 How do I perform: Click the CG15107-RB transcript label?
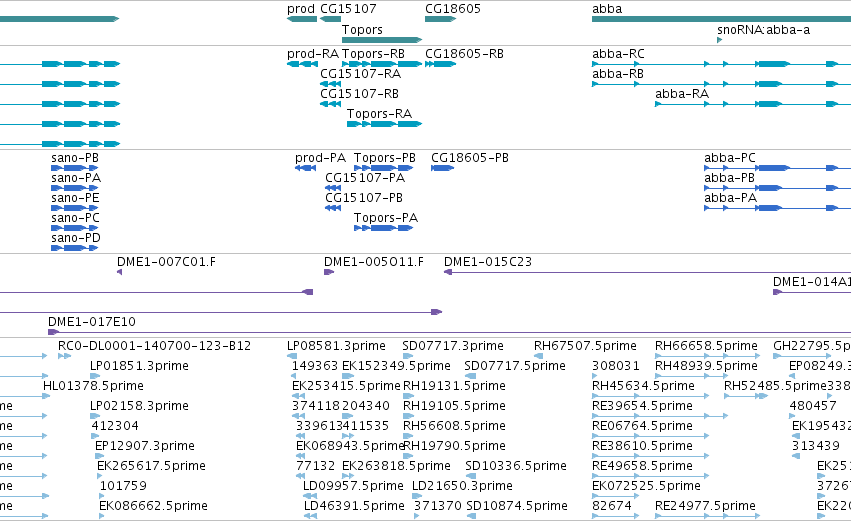(x=359, y=94)
